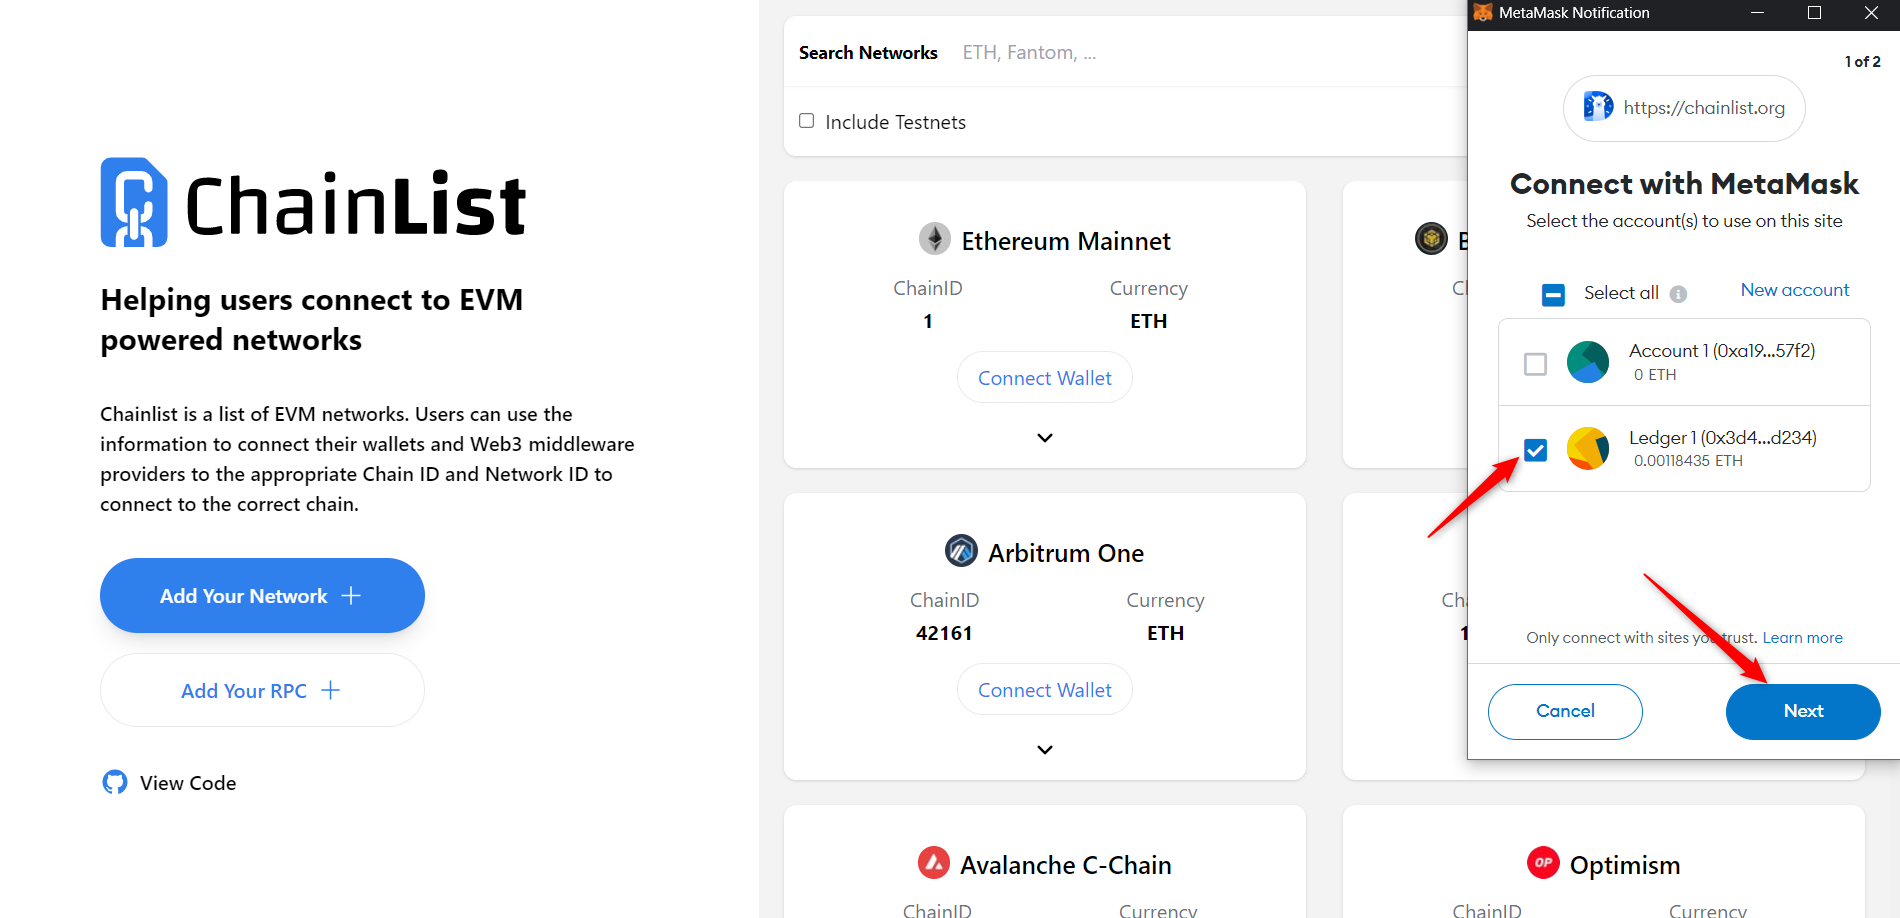
Task: Expand Ethereum Mainnet details chevron
Action: [1045, 438]
